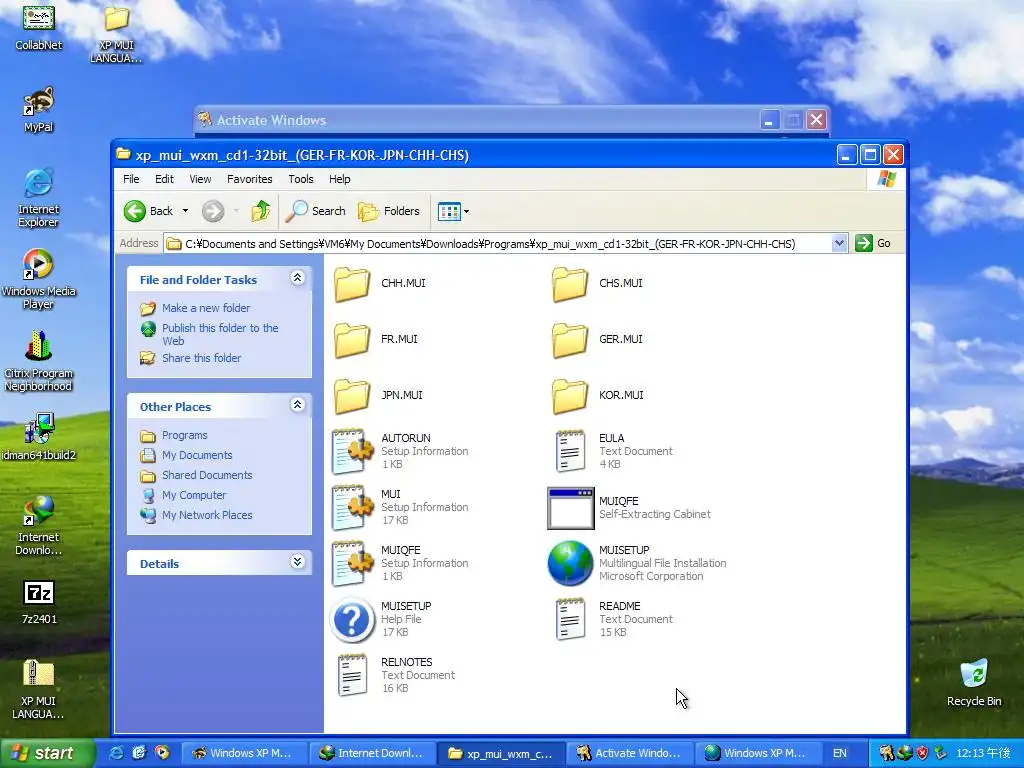Expand the Address bar dropdown

click(x=839, y=244)
